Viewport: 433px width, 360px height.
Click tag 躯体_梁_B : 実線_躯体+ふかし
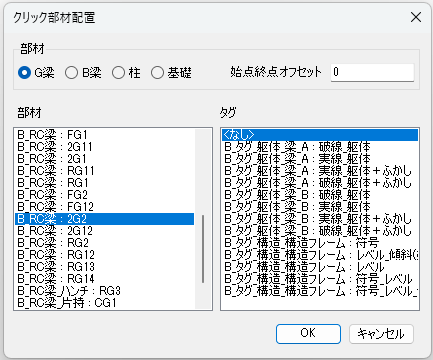(x=320, y=219)
